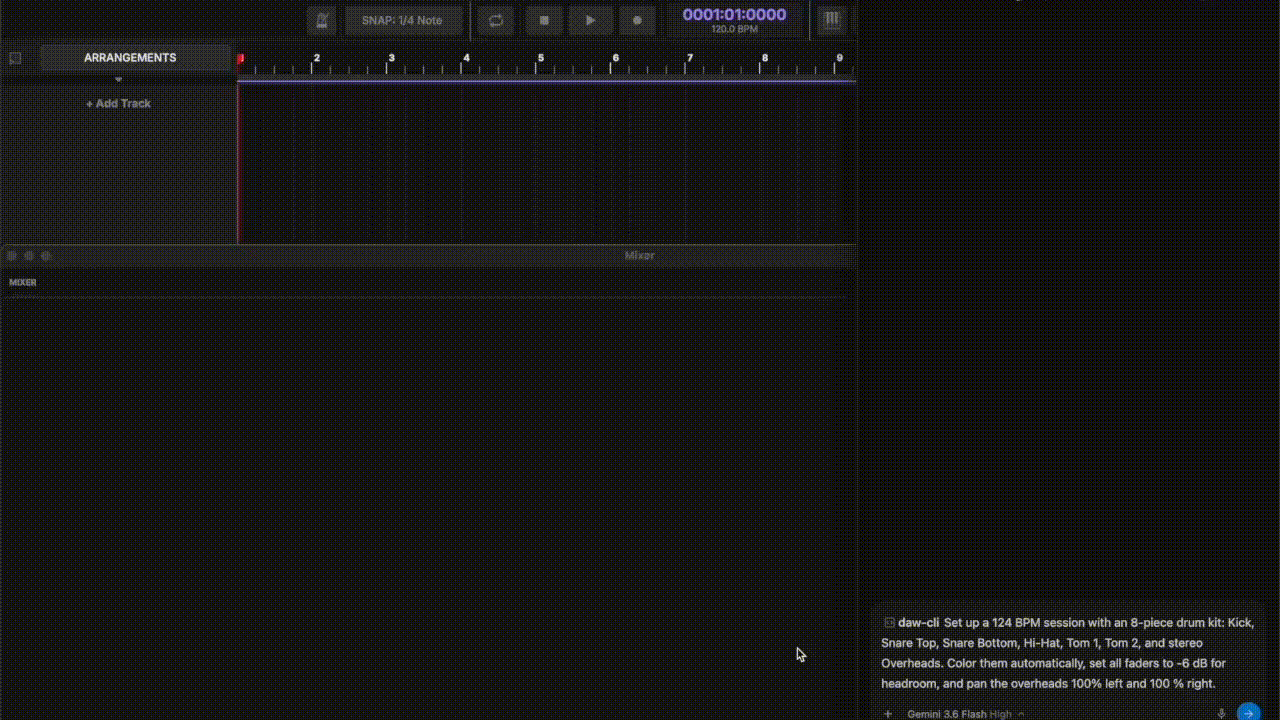Image resolution: width=1280 pixels, height=720 pixels.
Task: Arm the record button
Action: 637,20
